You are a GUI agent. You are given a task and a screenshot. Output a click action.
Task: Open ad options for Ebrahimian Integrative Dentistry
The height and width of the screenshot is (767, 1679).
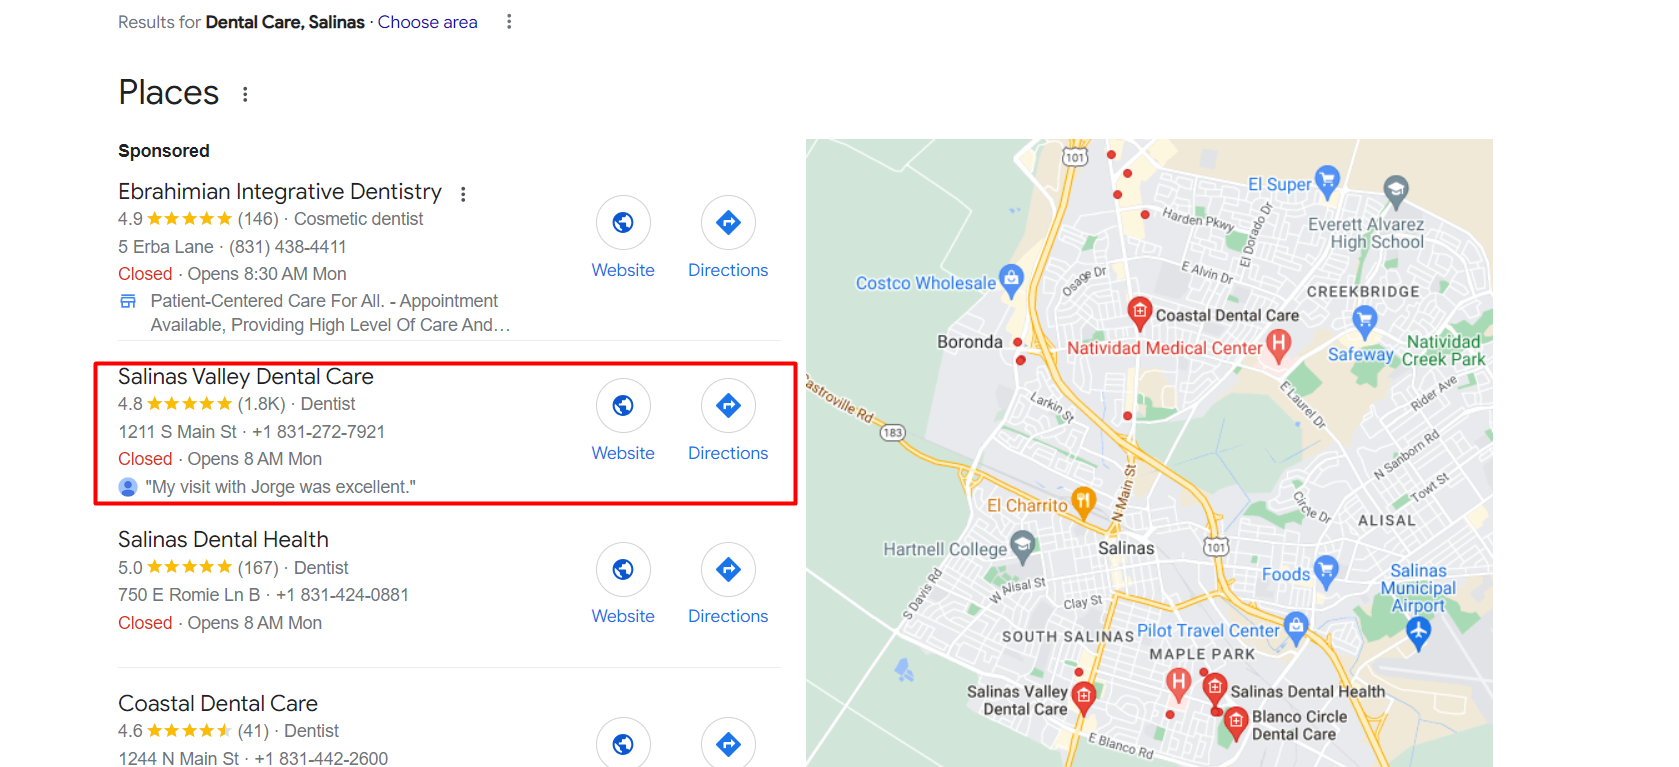point(463,193)
